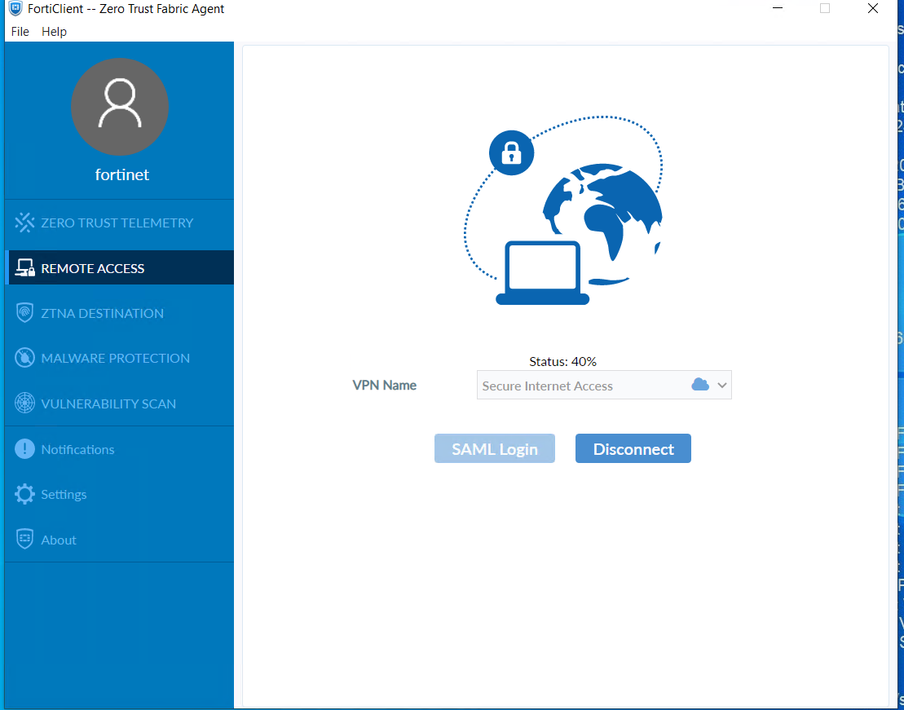
Task: Go to Zero Trust Telemetry tab
Action: [119, 222]
